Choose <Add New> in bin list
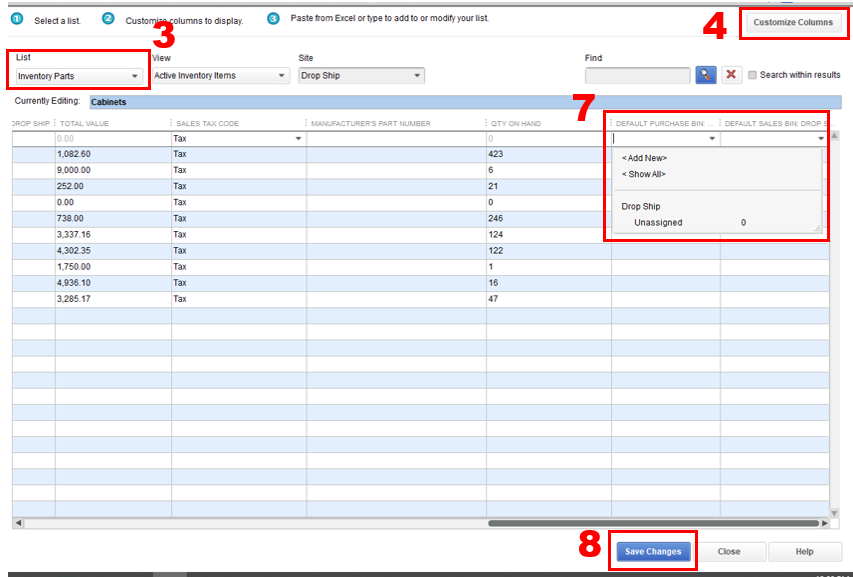Viewport: 853px width, 577px height. tap(644, 158)
